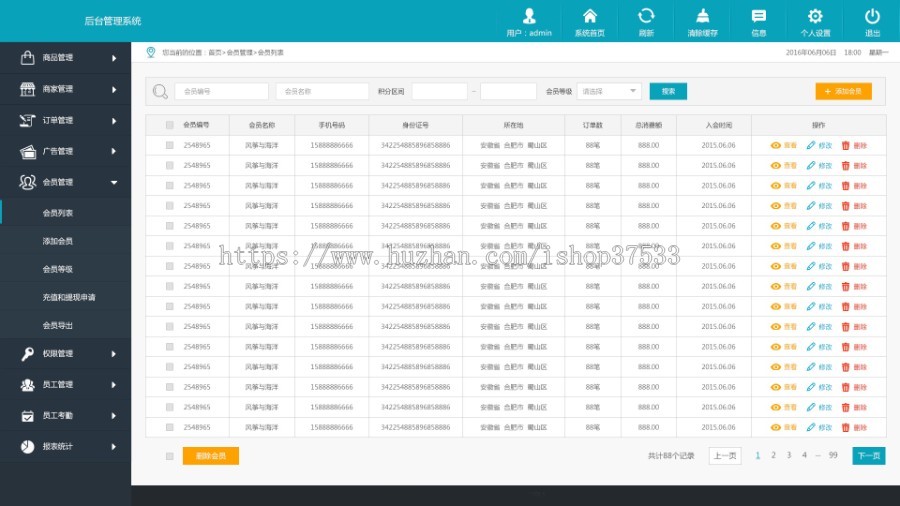Image resolution: width=900 pixels, height=506 pixels.
Task: Click the blue 搜索 button
Action: pyautogui.click(x=668, y=91)
